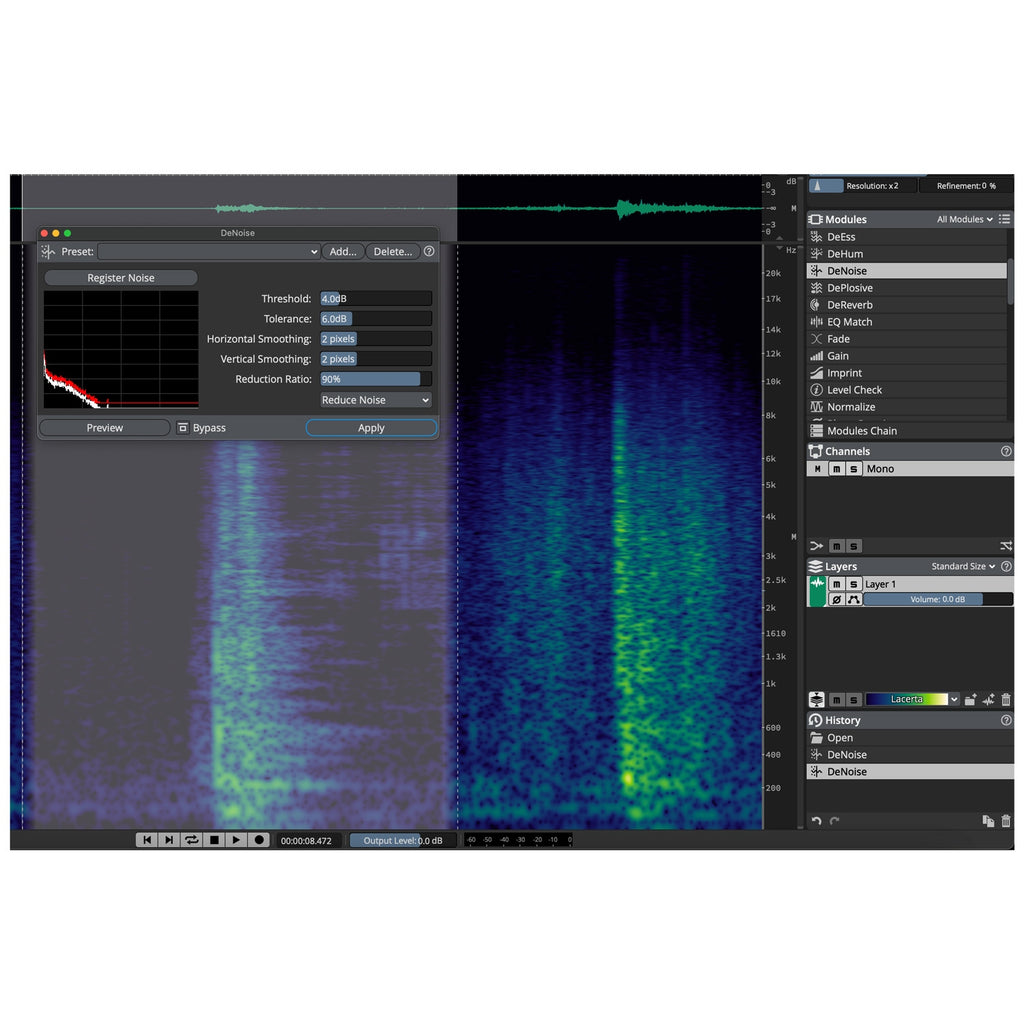Click the undo arrow in History panel
1024x1024 pixels.
pos(816,821)
